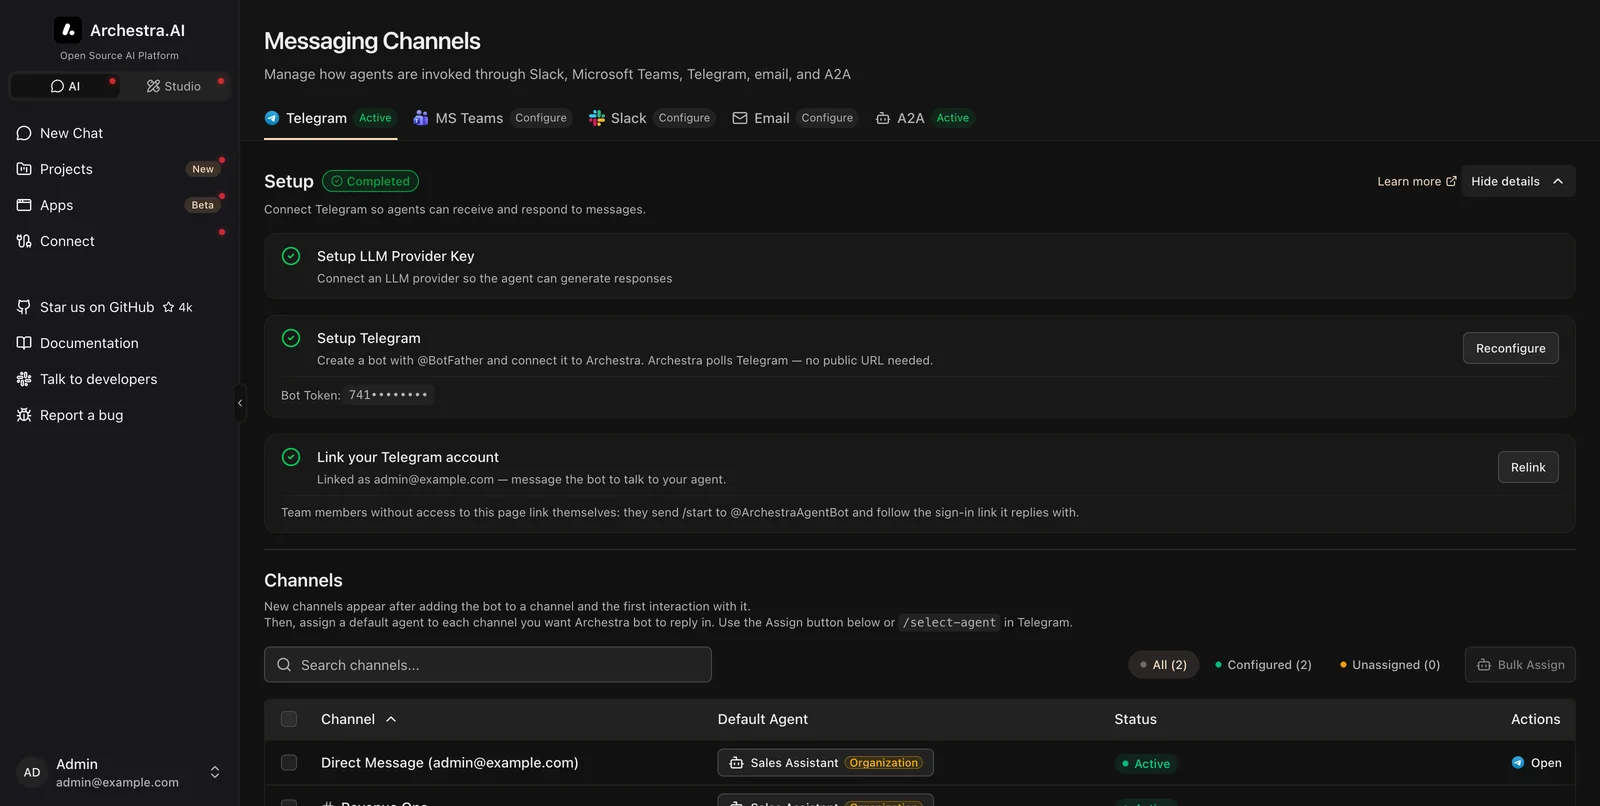Open the Admin account menu chevron
The height and width of the screenshot is (806, 1600).
(x=215, y=772)
